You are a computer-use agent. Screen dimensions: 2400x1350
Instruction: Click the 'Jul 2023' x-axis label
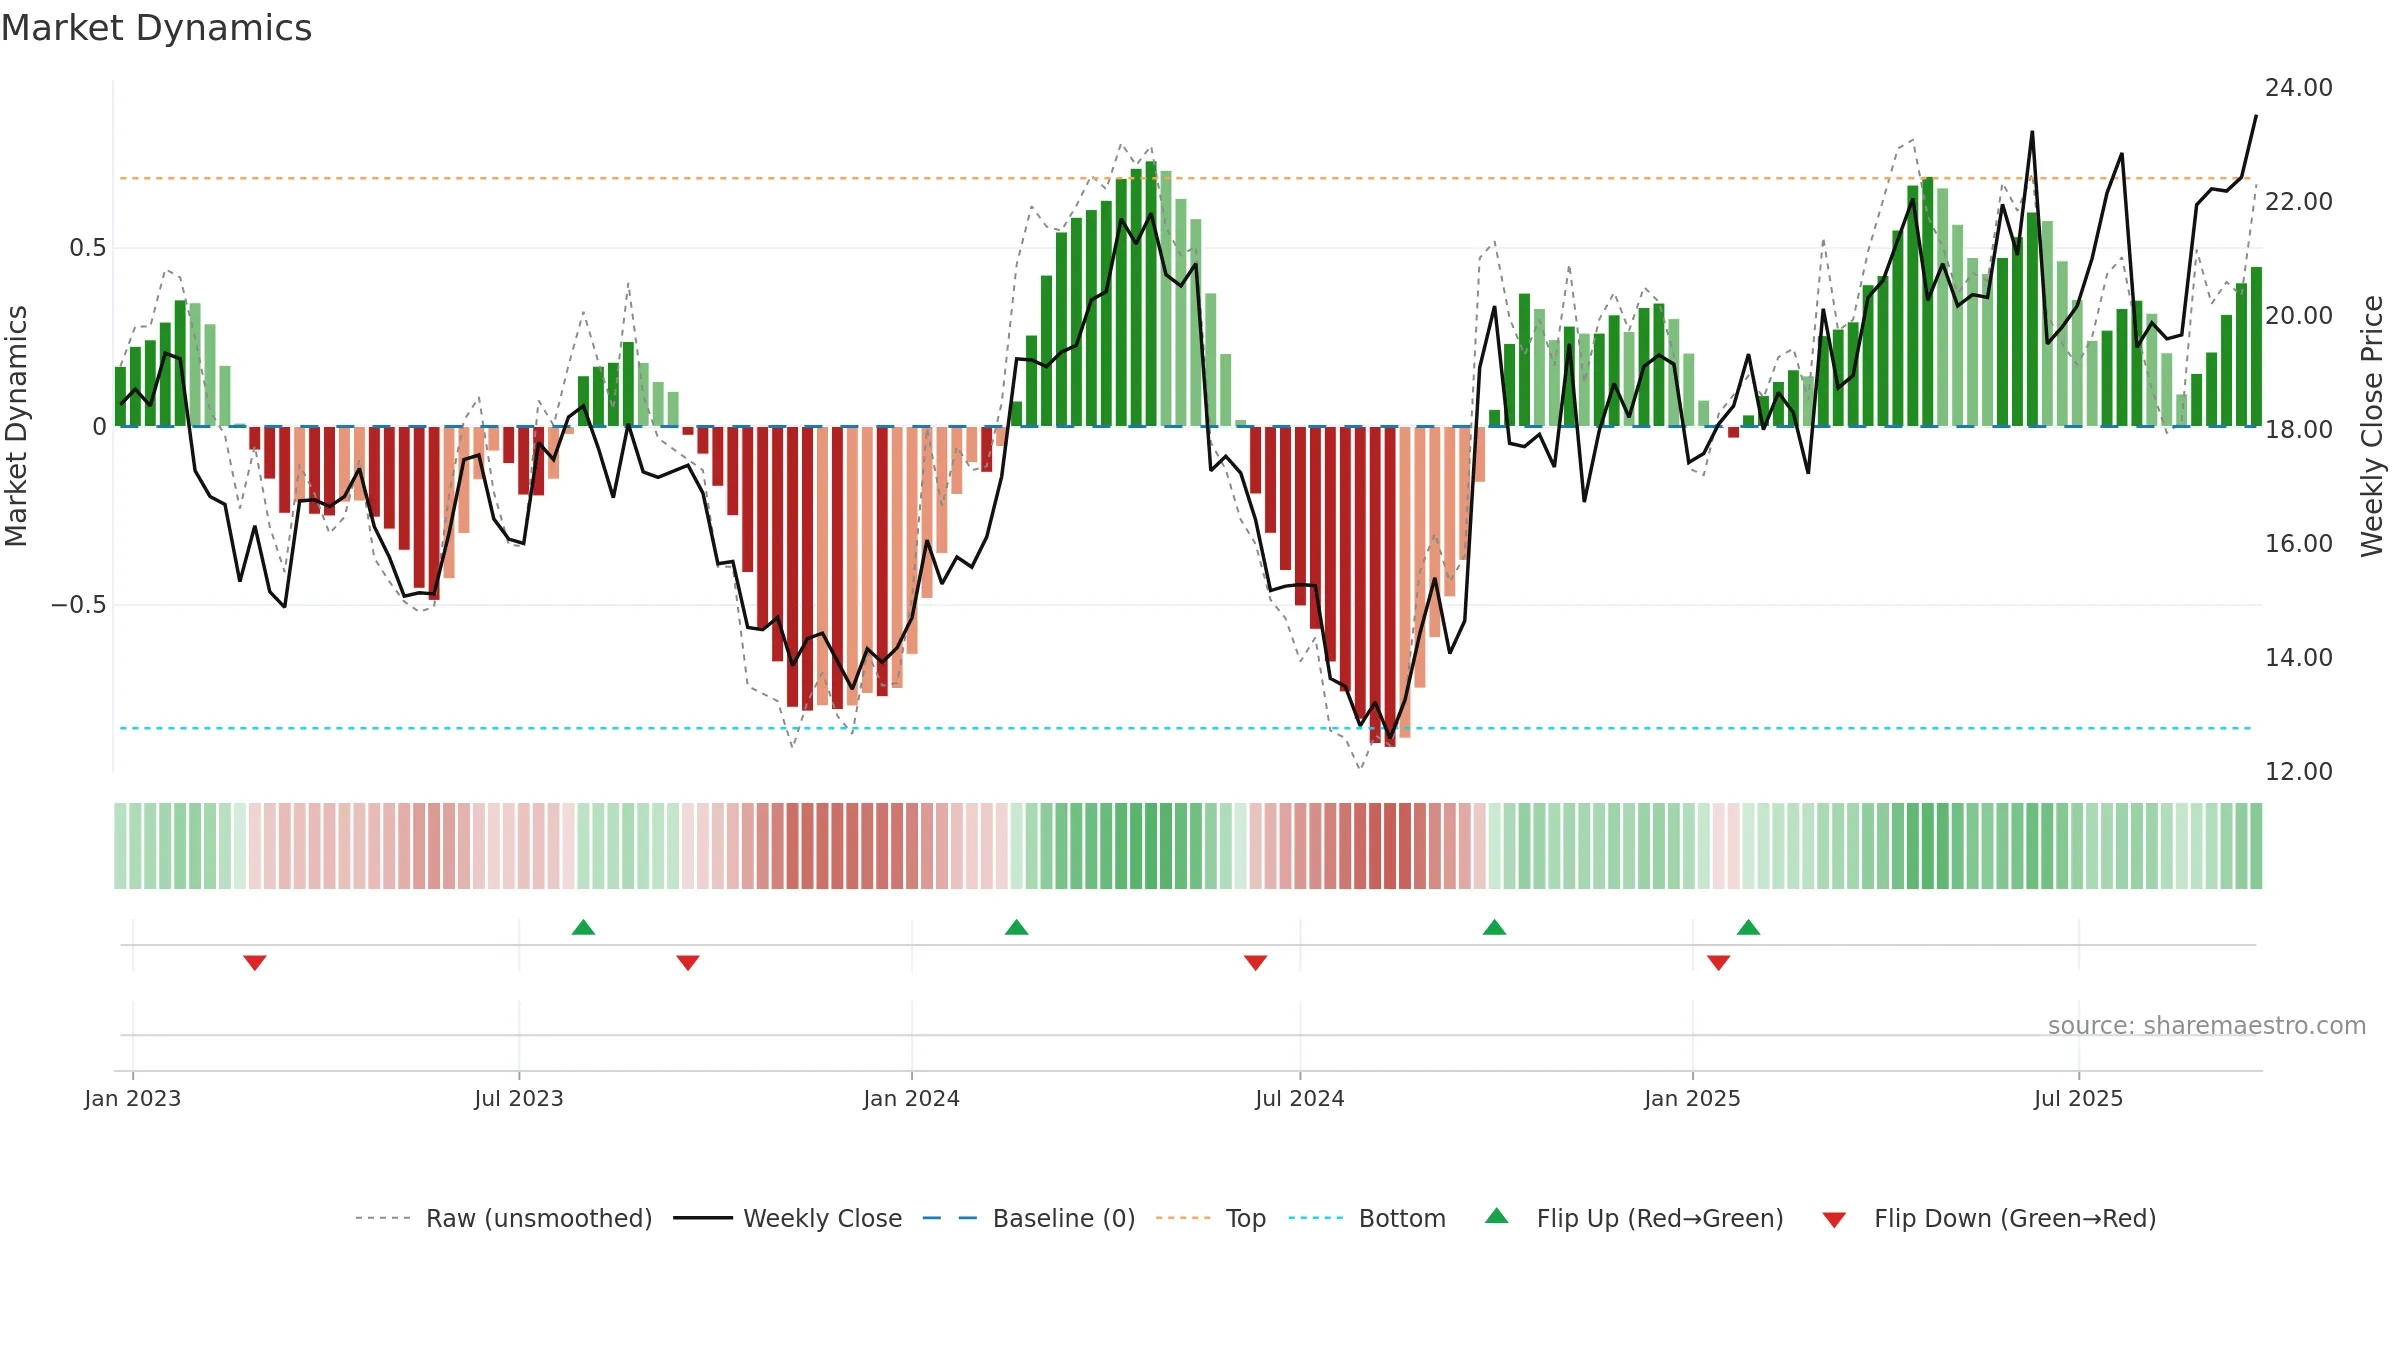[x=519, y=1099]
